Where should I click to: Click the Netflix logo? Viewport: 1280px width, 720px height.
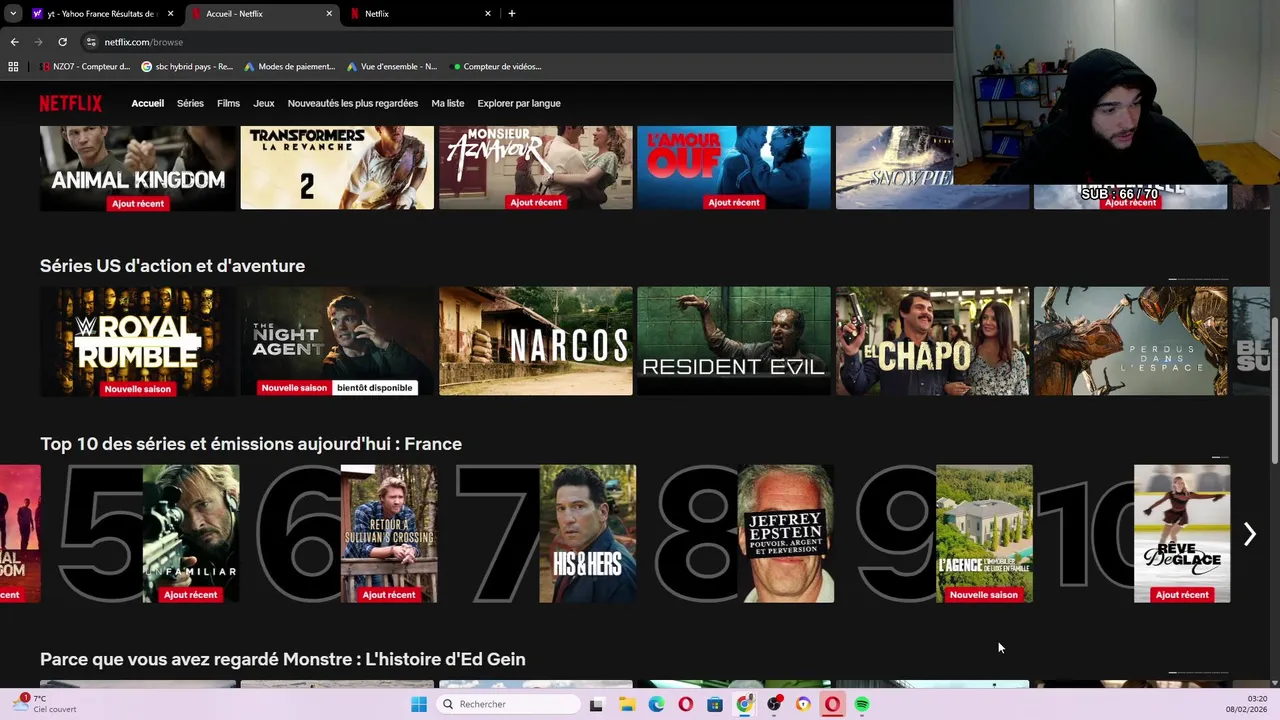(x=71, y=103)
